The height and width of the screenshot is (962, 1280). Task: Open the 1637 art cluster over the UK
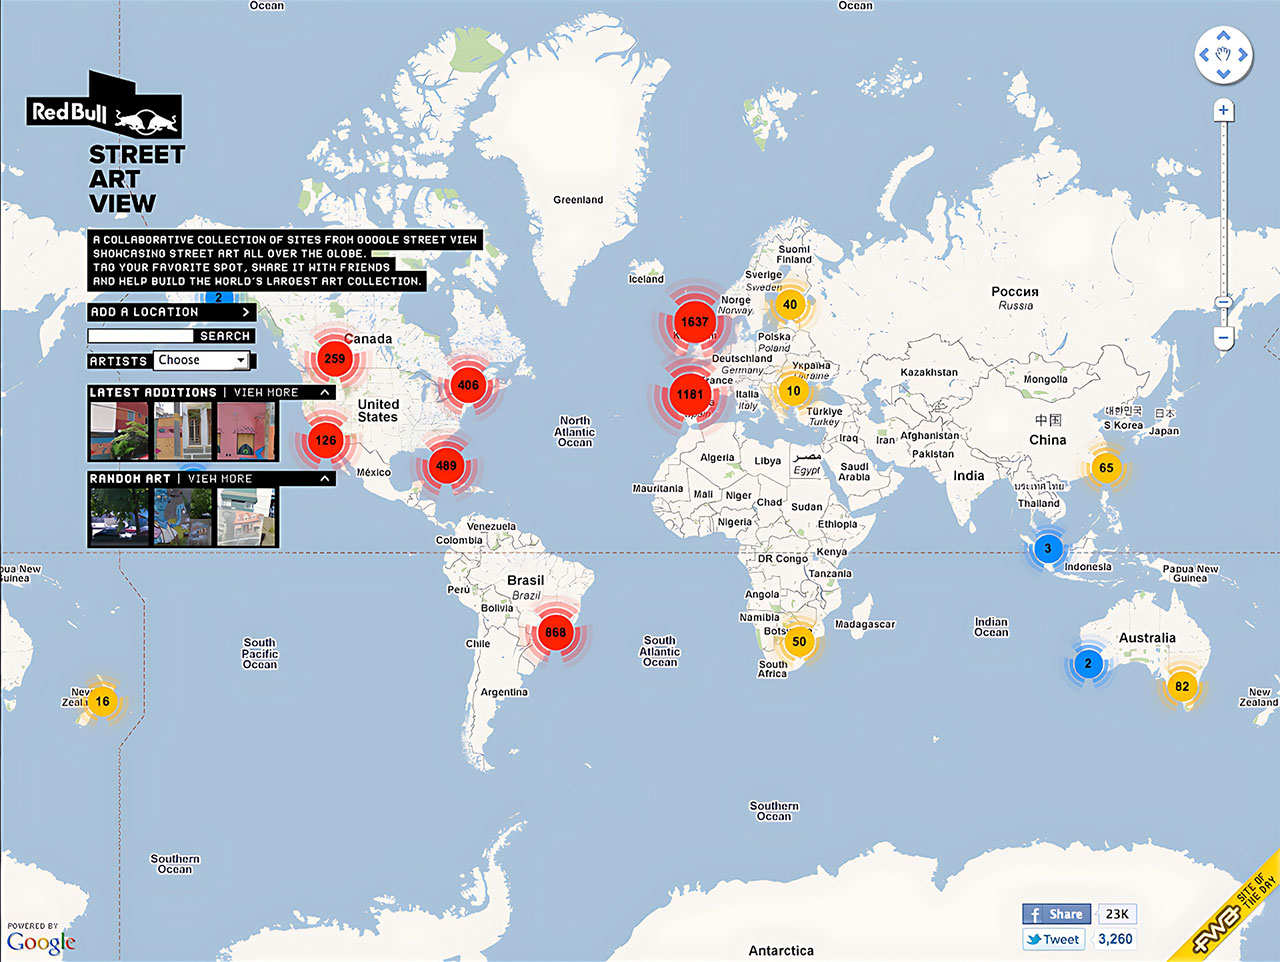click(694, 322)
